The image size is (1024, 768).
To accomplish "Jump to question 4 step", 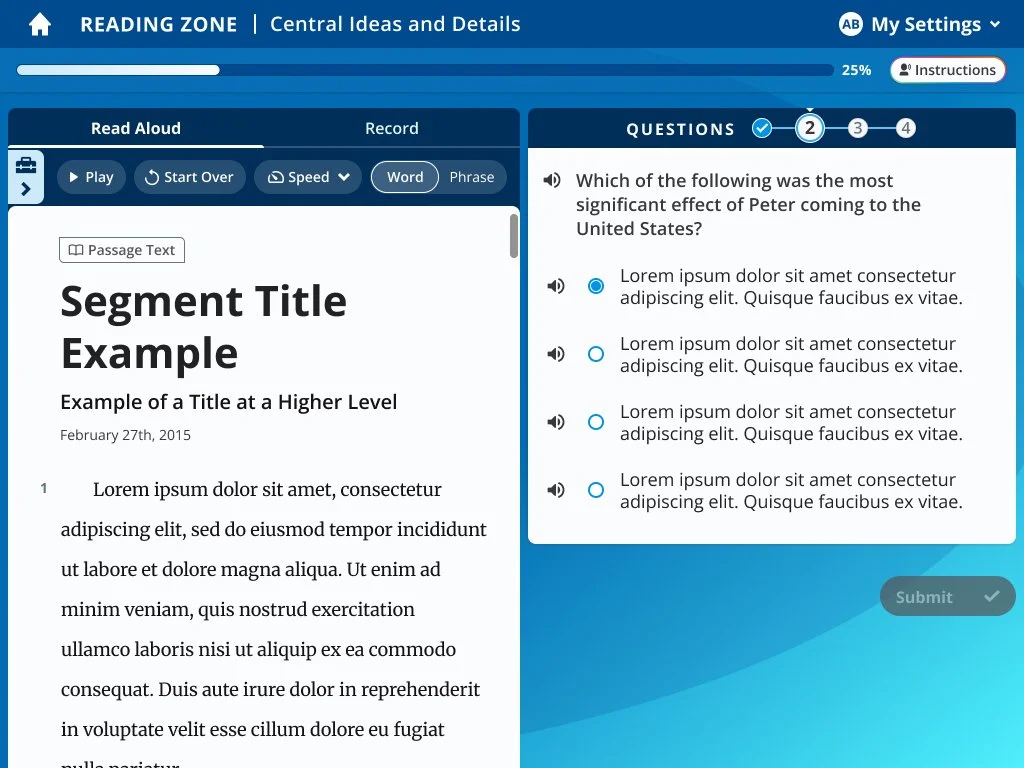I will (x=906, y=128).
